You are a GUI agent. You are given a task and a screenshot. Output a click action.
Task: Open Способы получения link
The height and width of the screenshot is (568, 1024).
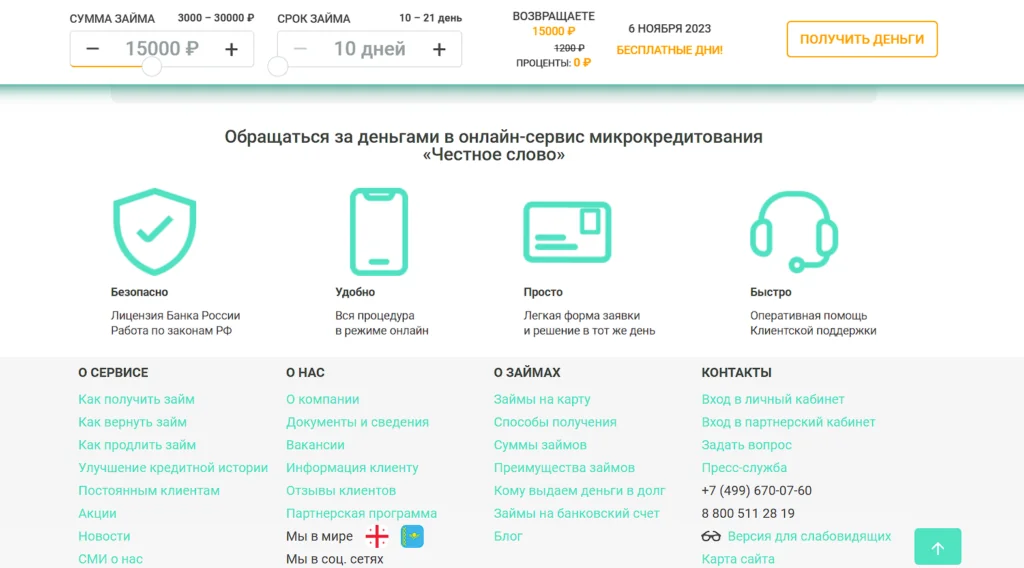coord(555,422)
